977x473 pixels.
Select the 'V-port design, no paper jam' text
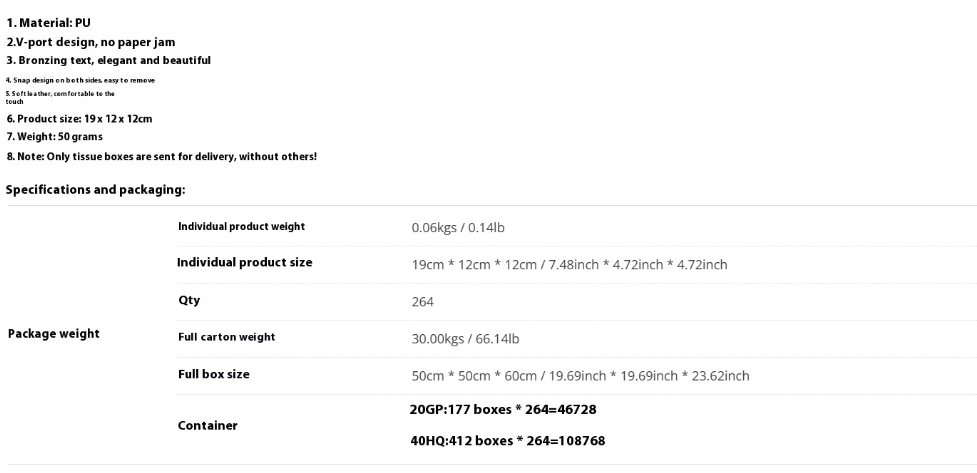tap(91, 42)
